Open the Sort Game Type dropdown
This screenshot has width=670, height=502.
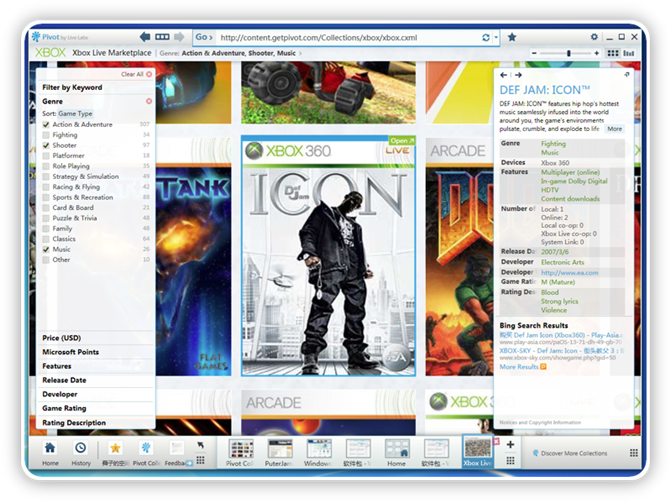pos(75,114)
